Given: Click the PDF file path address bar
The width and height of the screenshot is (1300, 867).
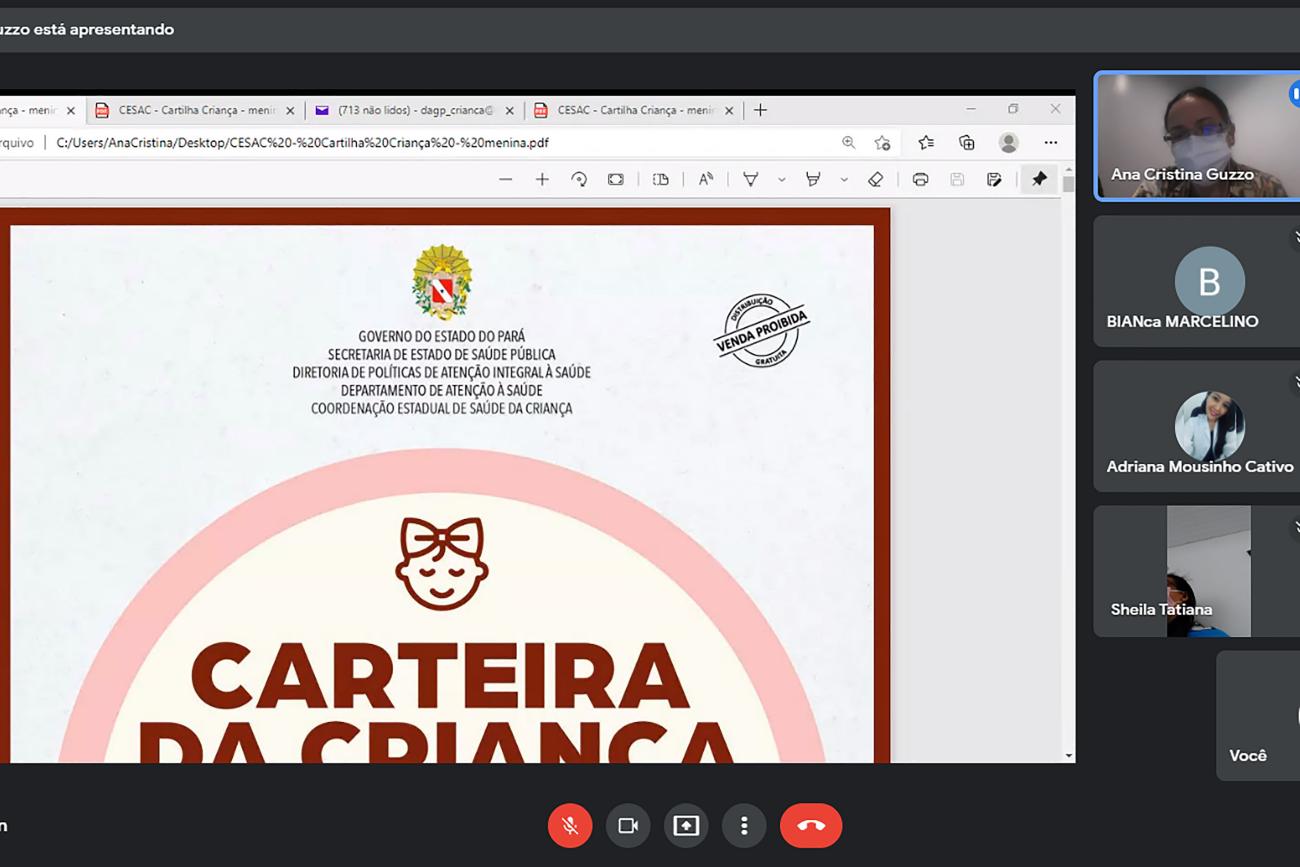Looking at the screenshot, I should 400,143.
